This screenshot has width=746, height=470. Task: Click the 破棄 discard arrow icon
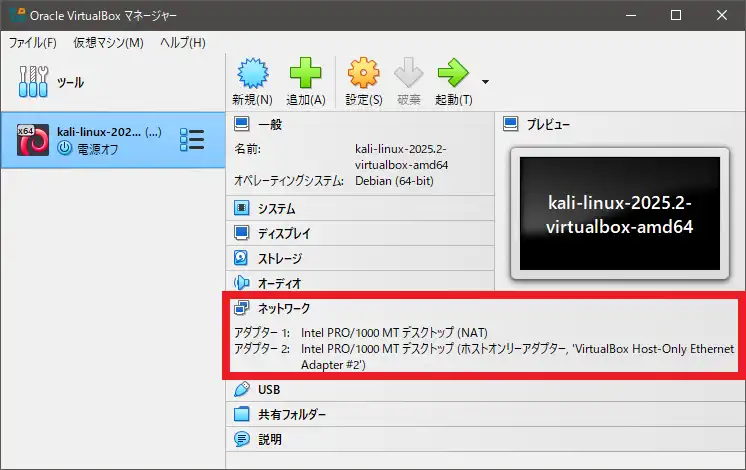(x=409, y=73)
